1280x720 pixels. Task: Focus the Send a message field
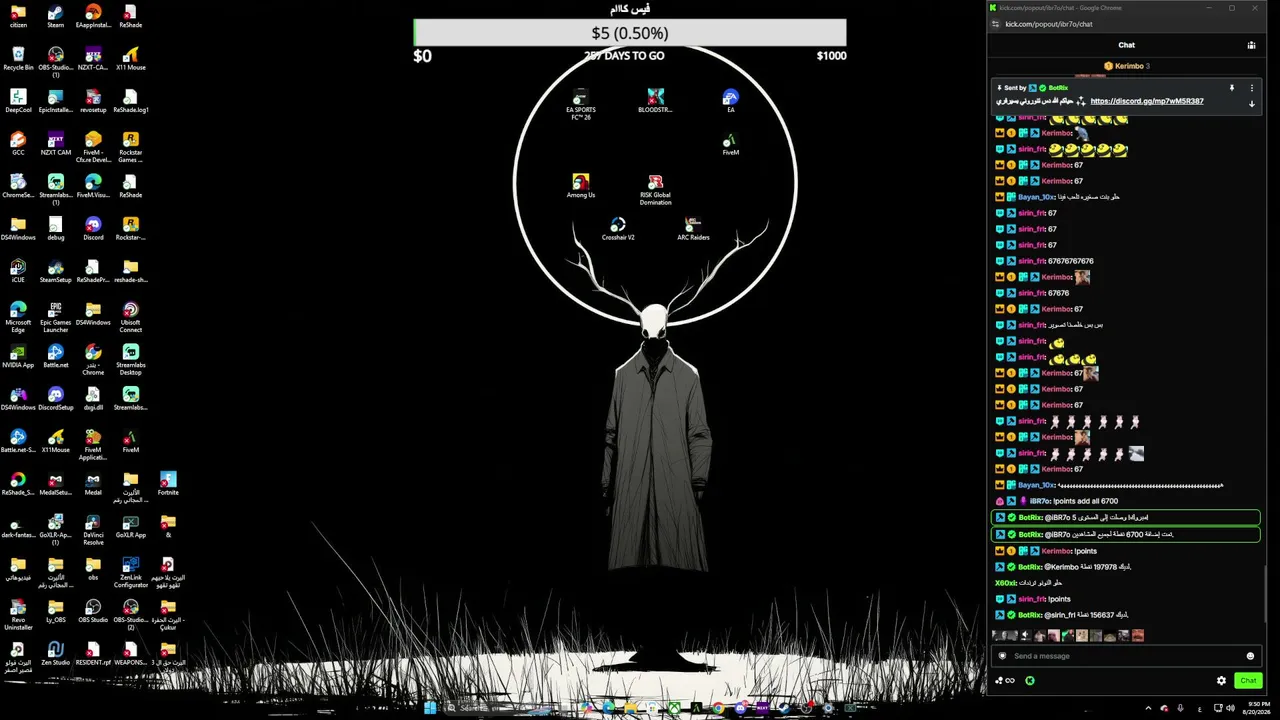point(1127,656)
